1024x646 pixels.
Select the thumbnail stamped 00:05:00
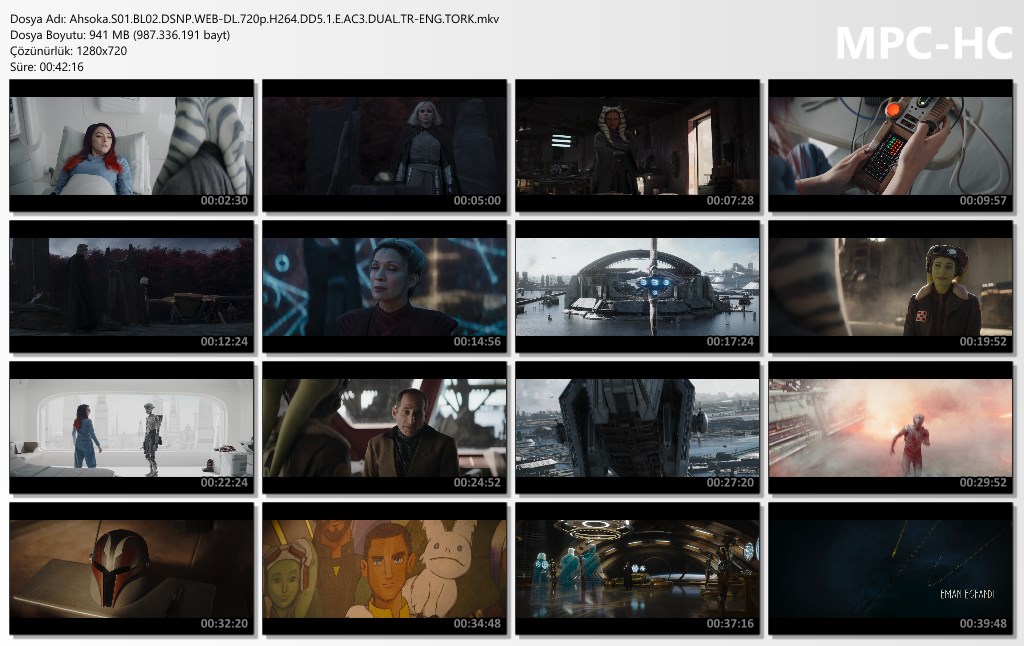pos(385,146)
